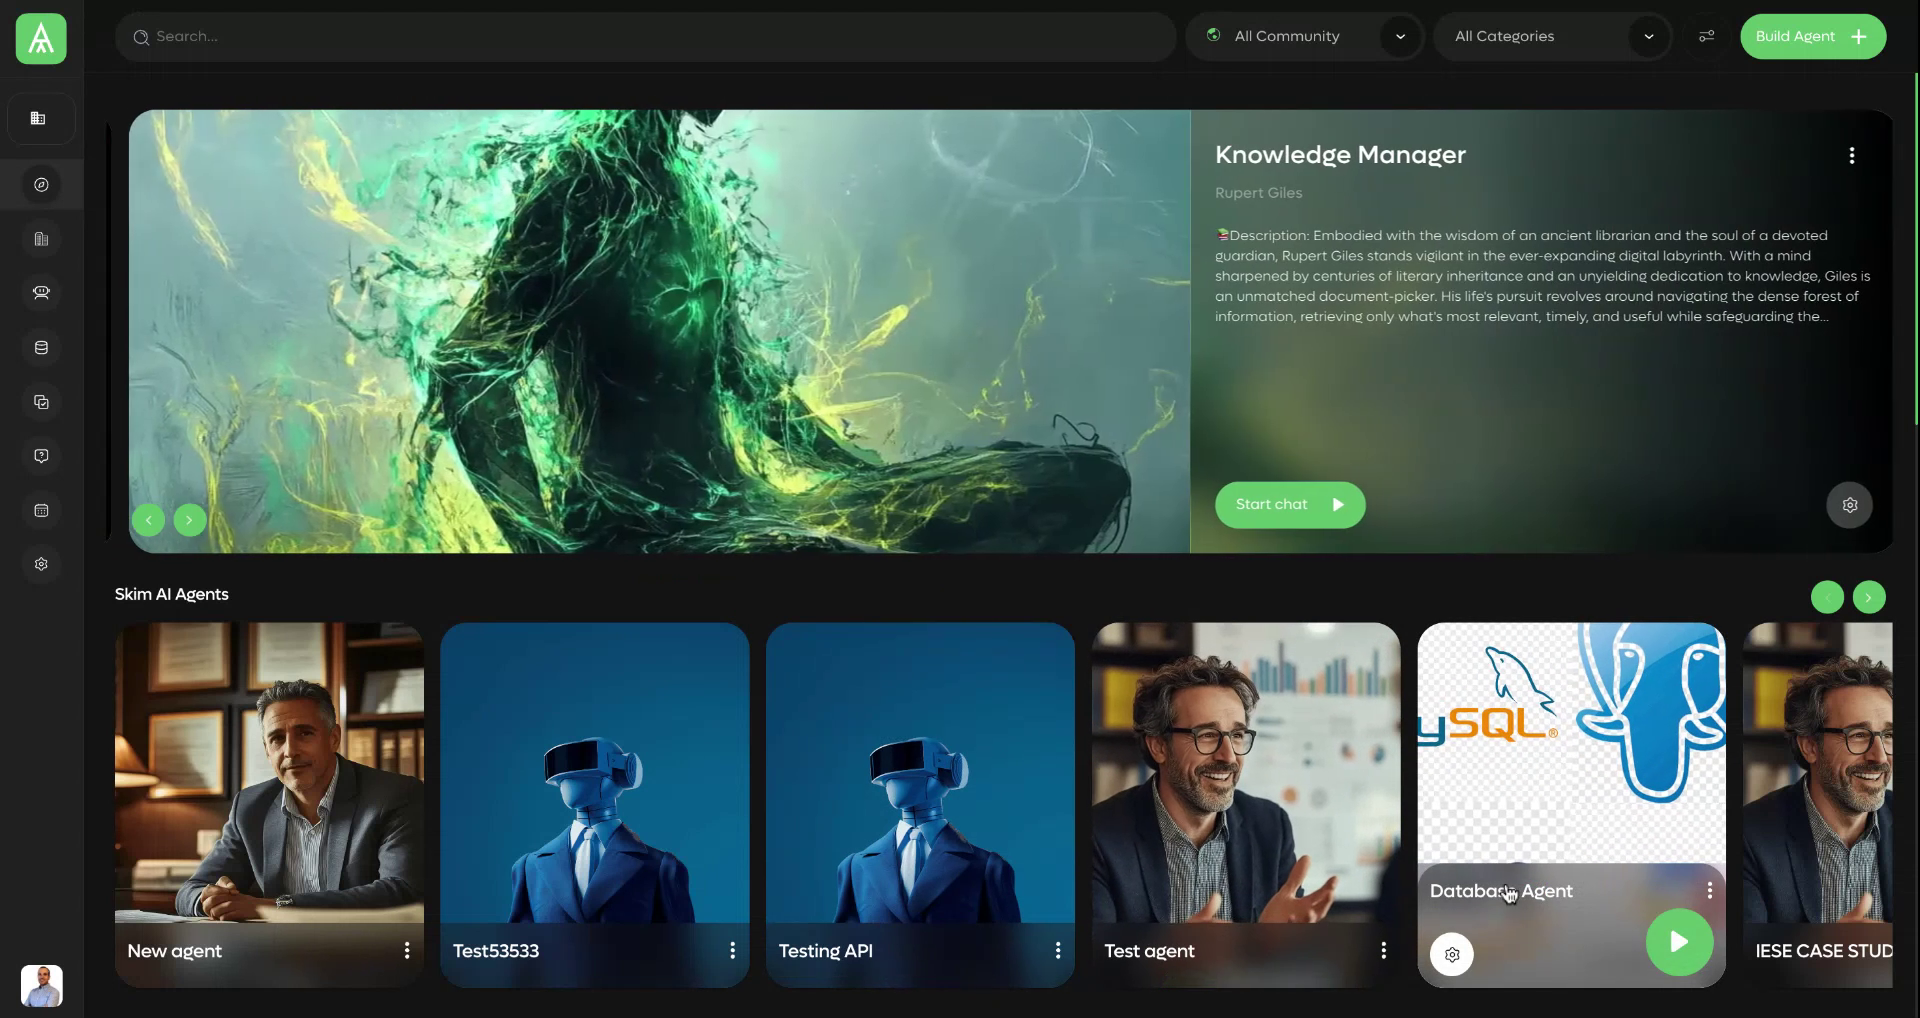
Task: Click the search magnifier icon
Action: point(142,36)
